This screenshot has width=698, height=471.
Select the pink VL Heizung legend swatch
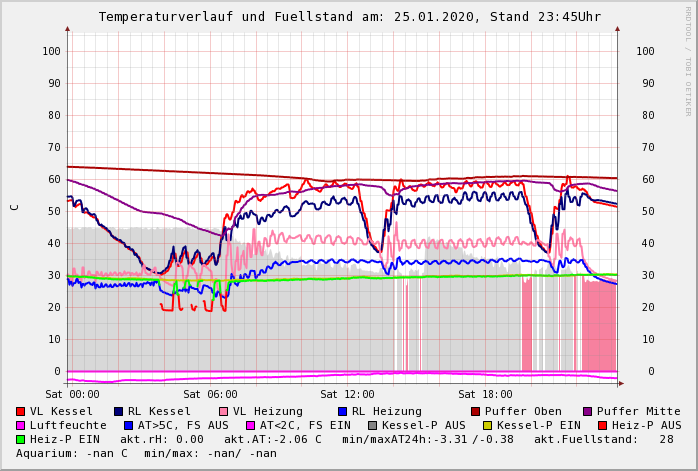click(x=223, y=411)
